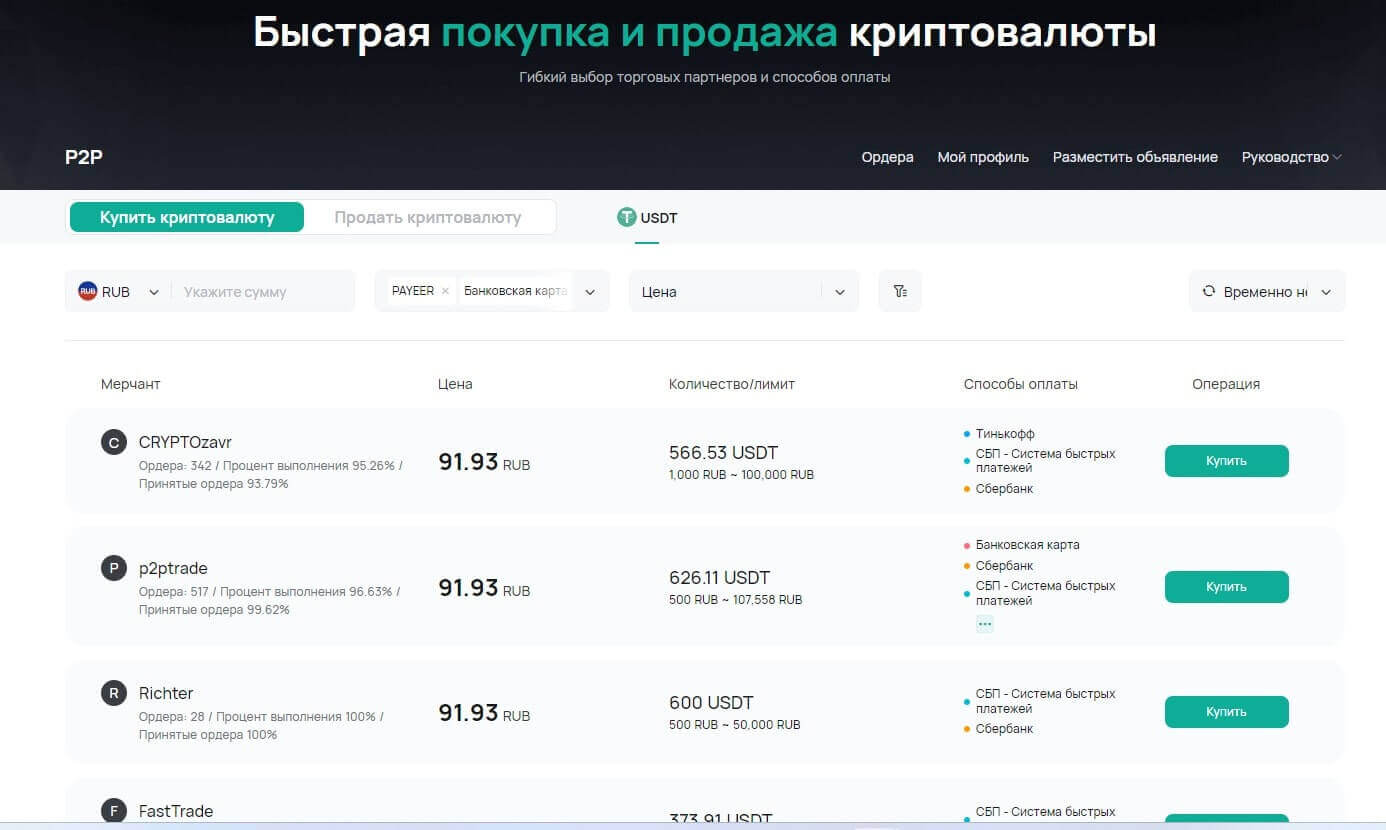Click the RUB flag currency icon
Viewport: 1386px width, 830px height.
88,292
